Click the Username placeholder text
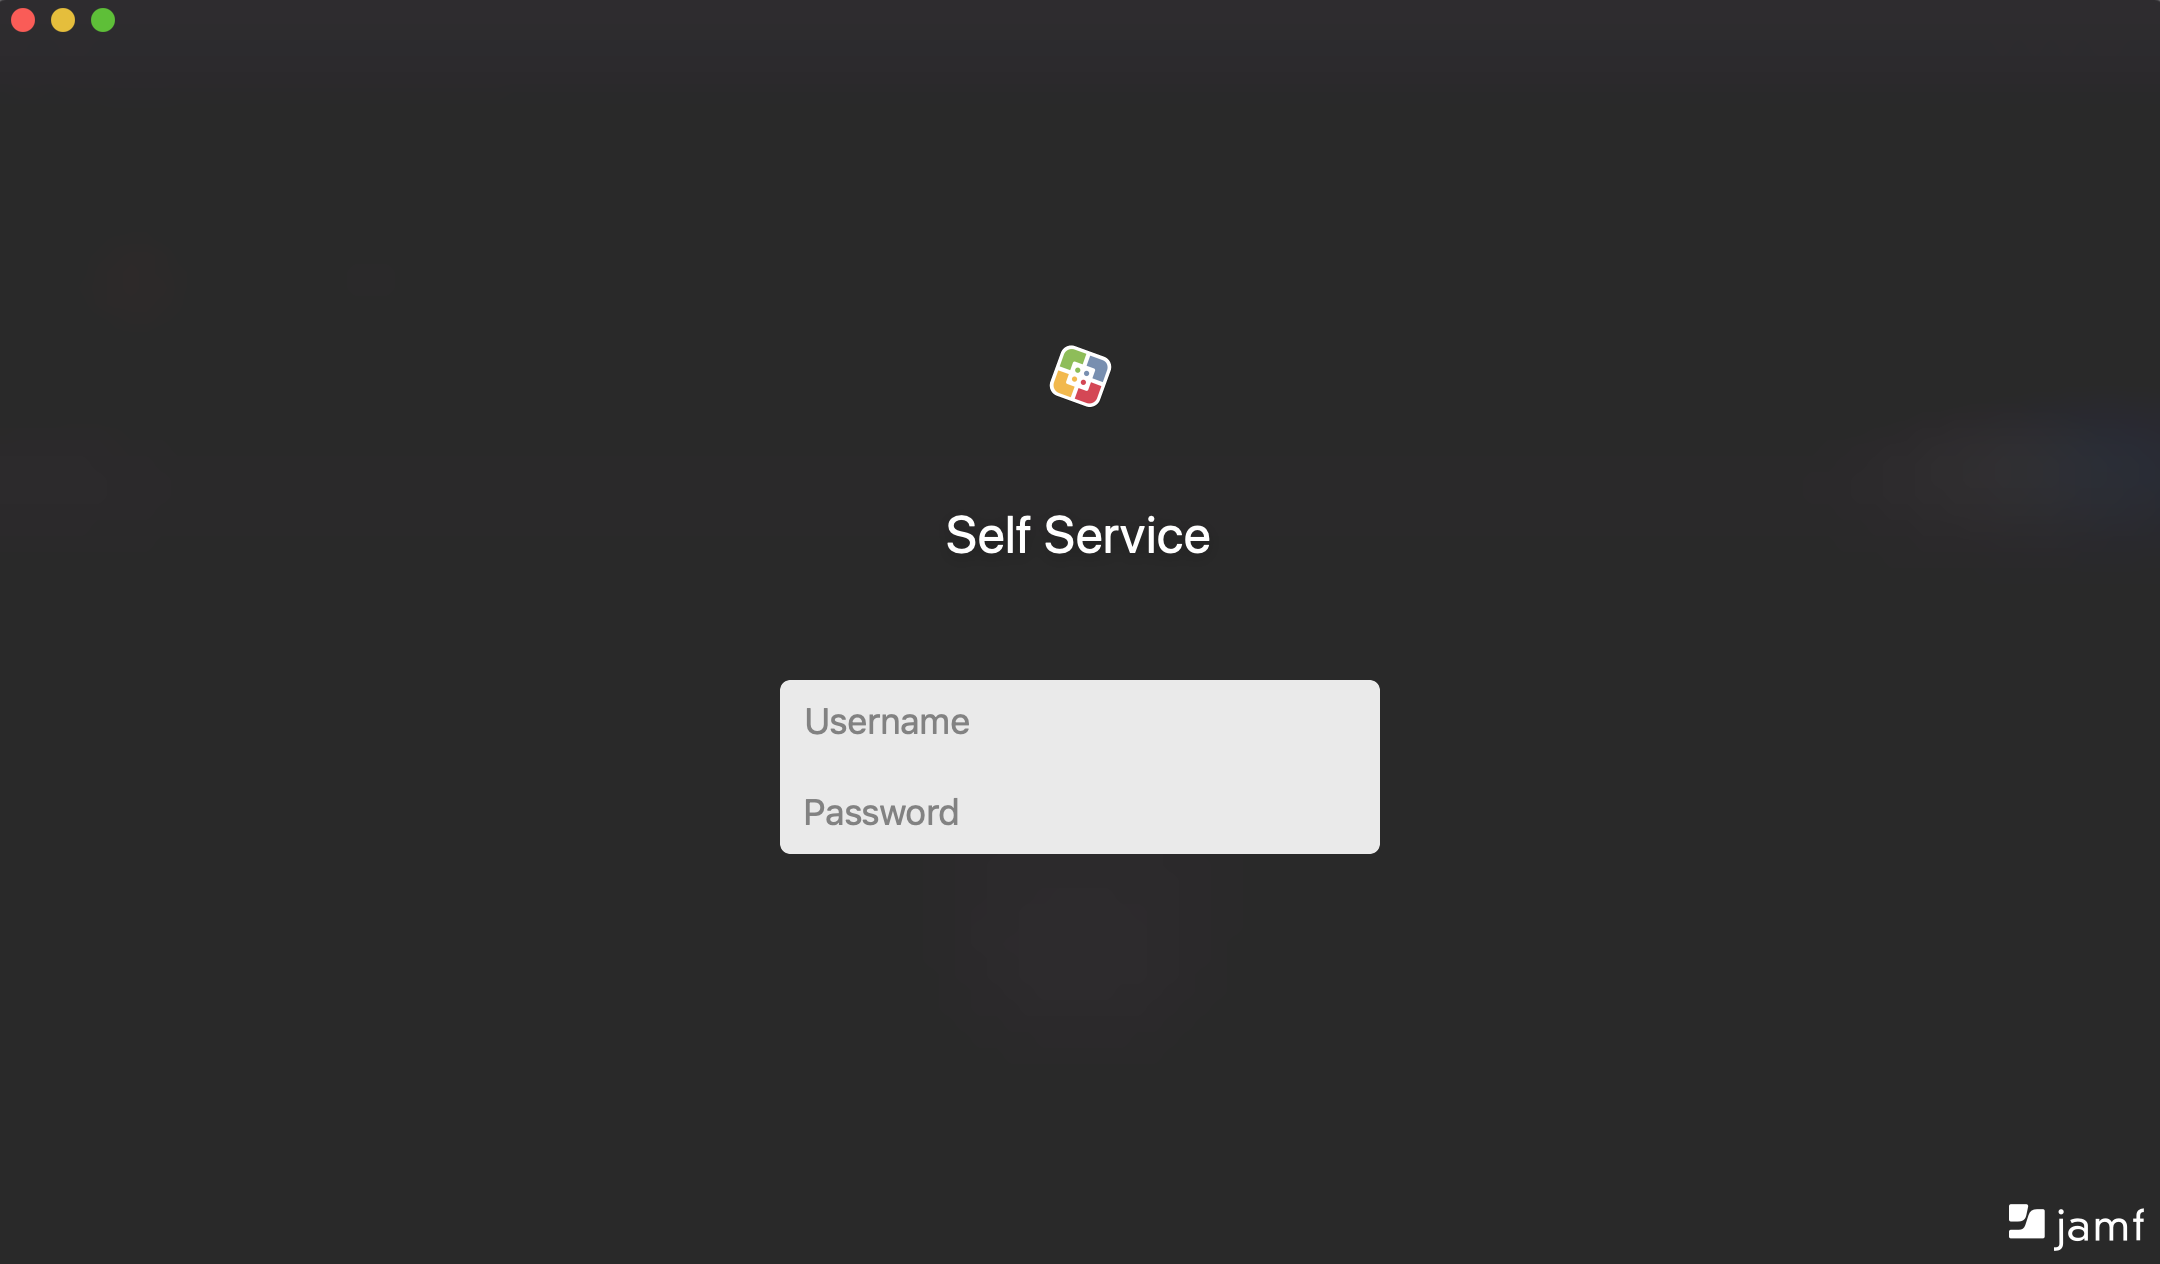This screenshot has height=1264, width=2160. pos(887,722)
